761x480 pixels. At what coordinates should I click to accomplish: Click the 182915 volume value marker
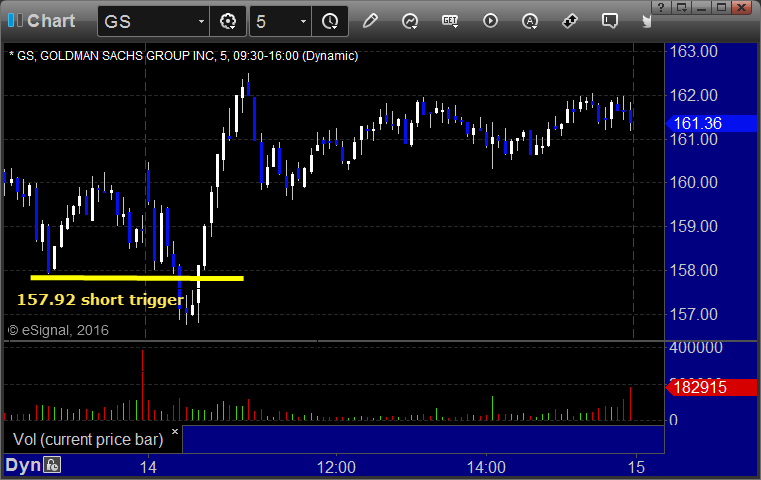711,387
